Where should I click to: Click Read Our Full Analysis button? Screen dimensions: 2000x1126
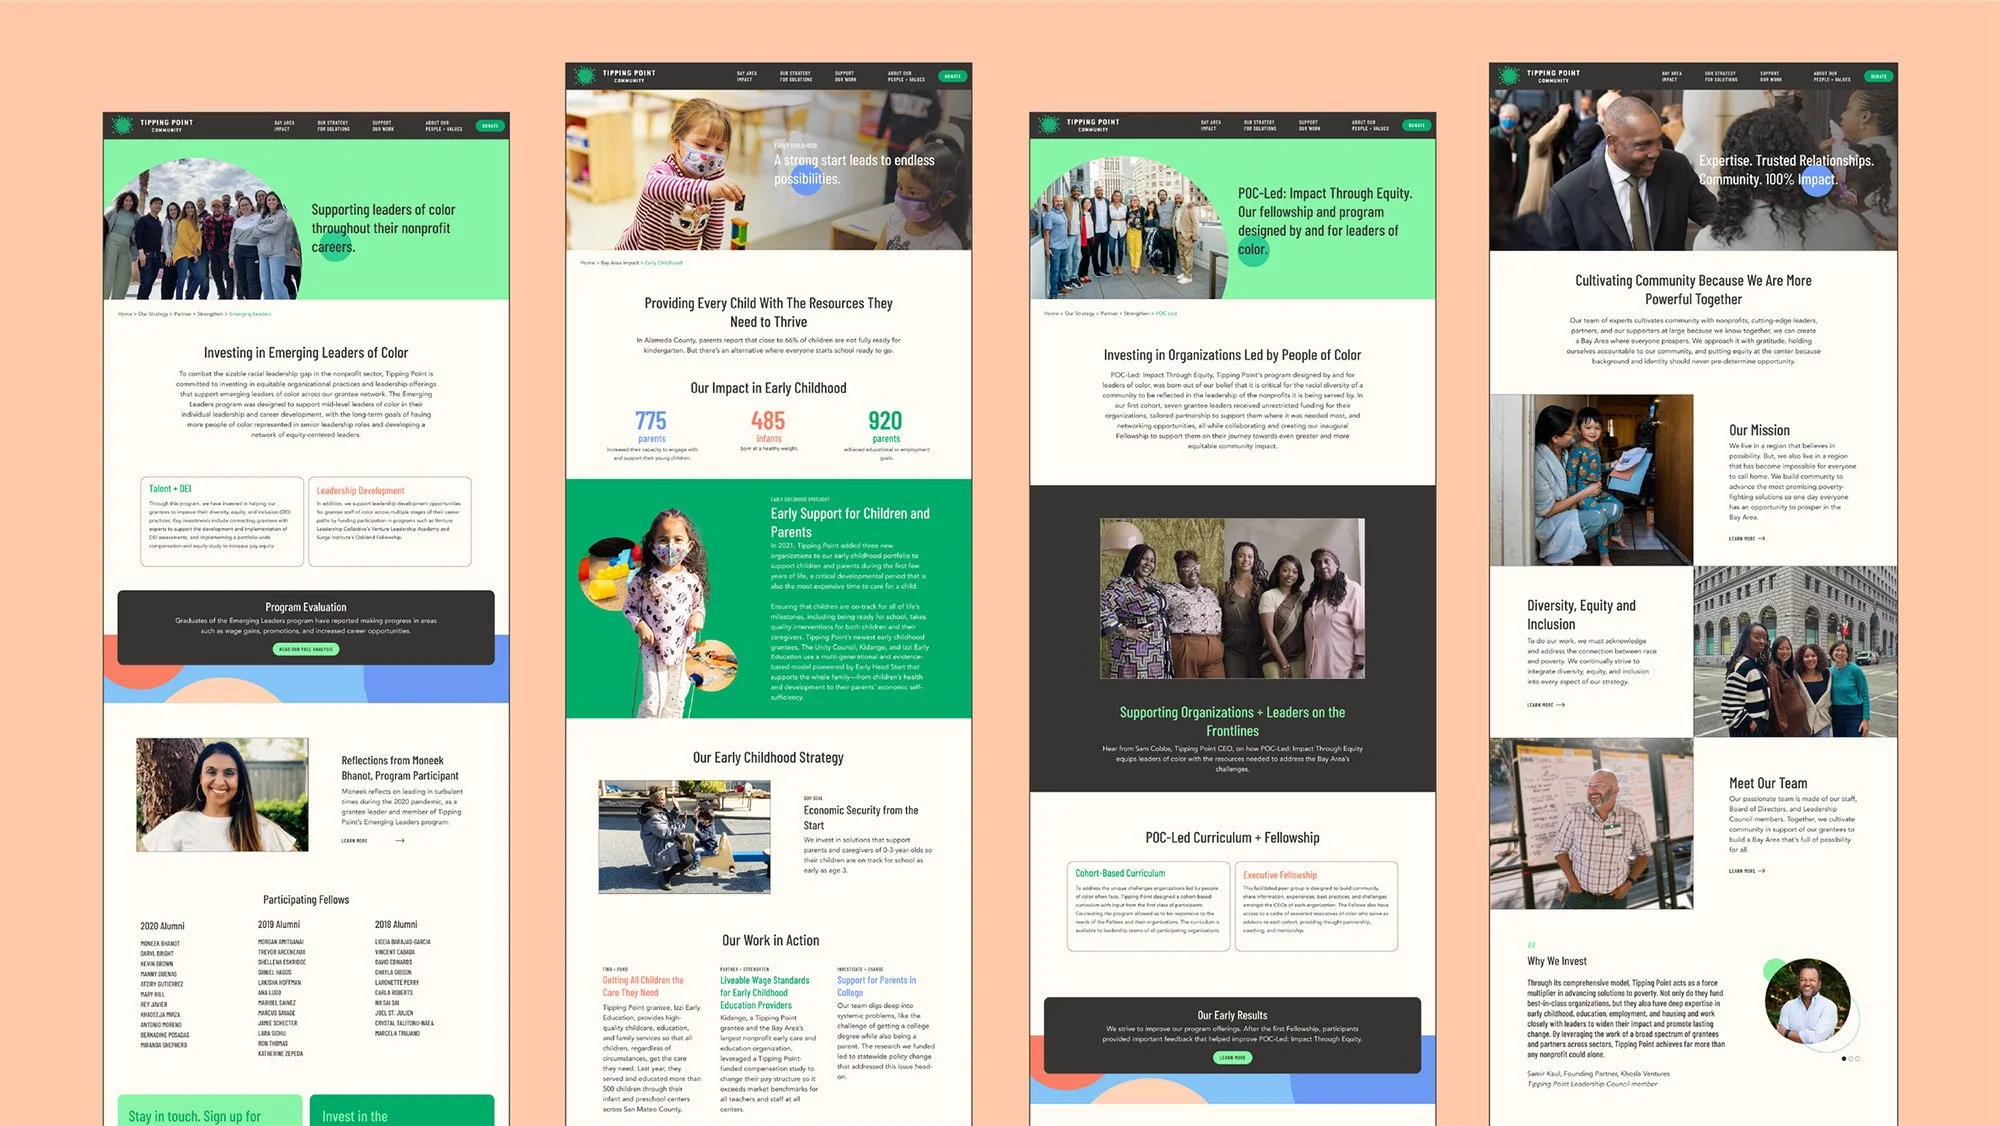click(306, 649)
